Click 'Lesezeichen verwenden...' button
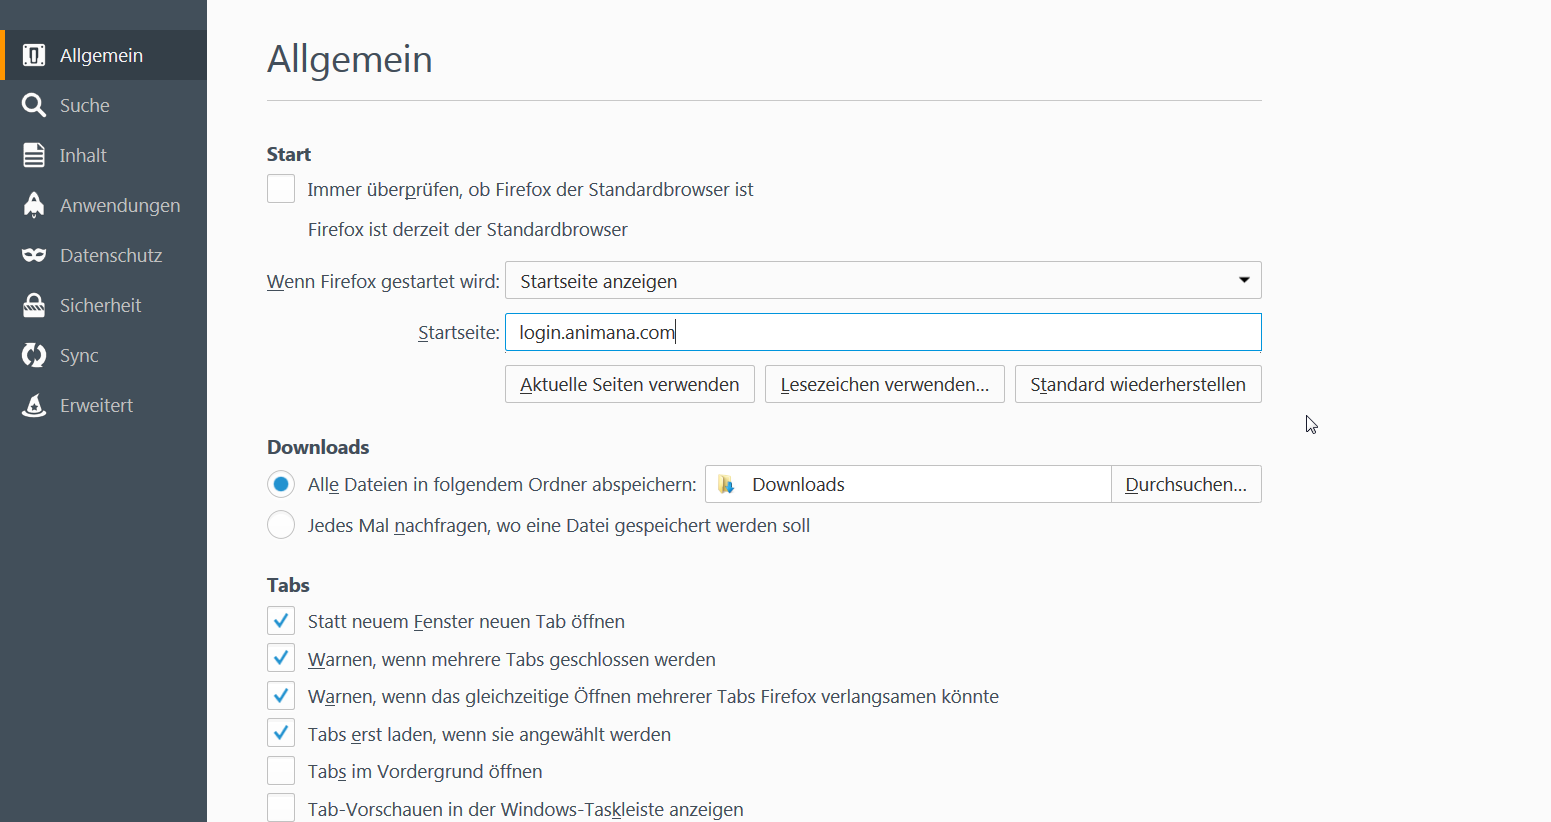 click(x=884, y=385)
